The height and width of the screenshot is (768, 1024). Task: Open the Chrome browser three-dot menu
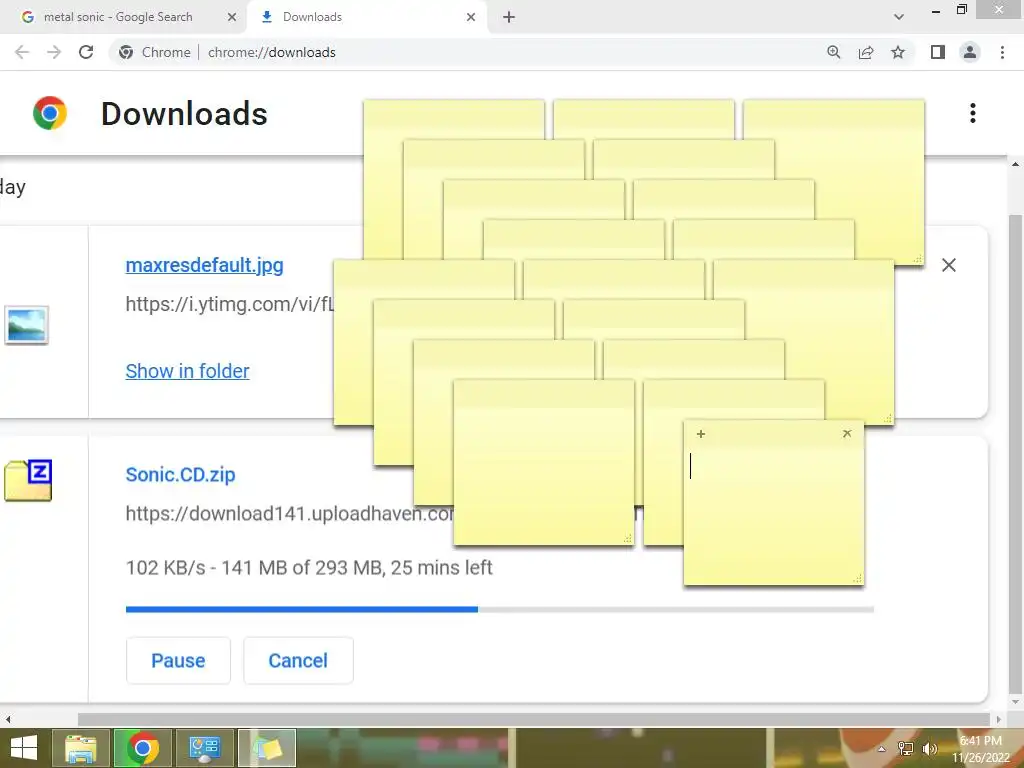point(1002,52)
